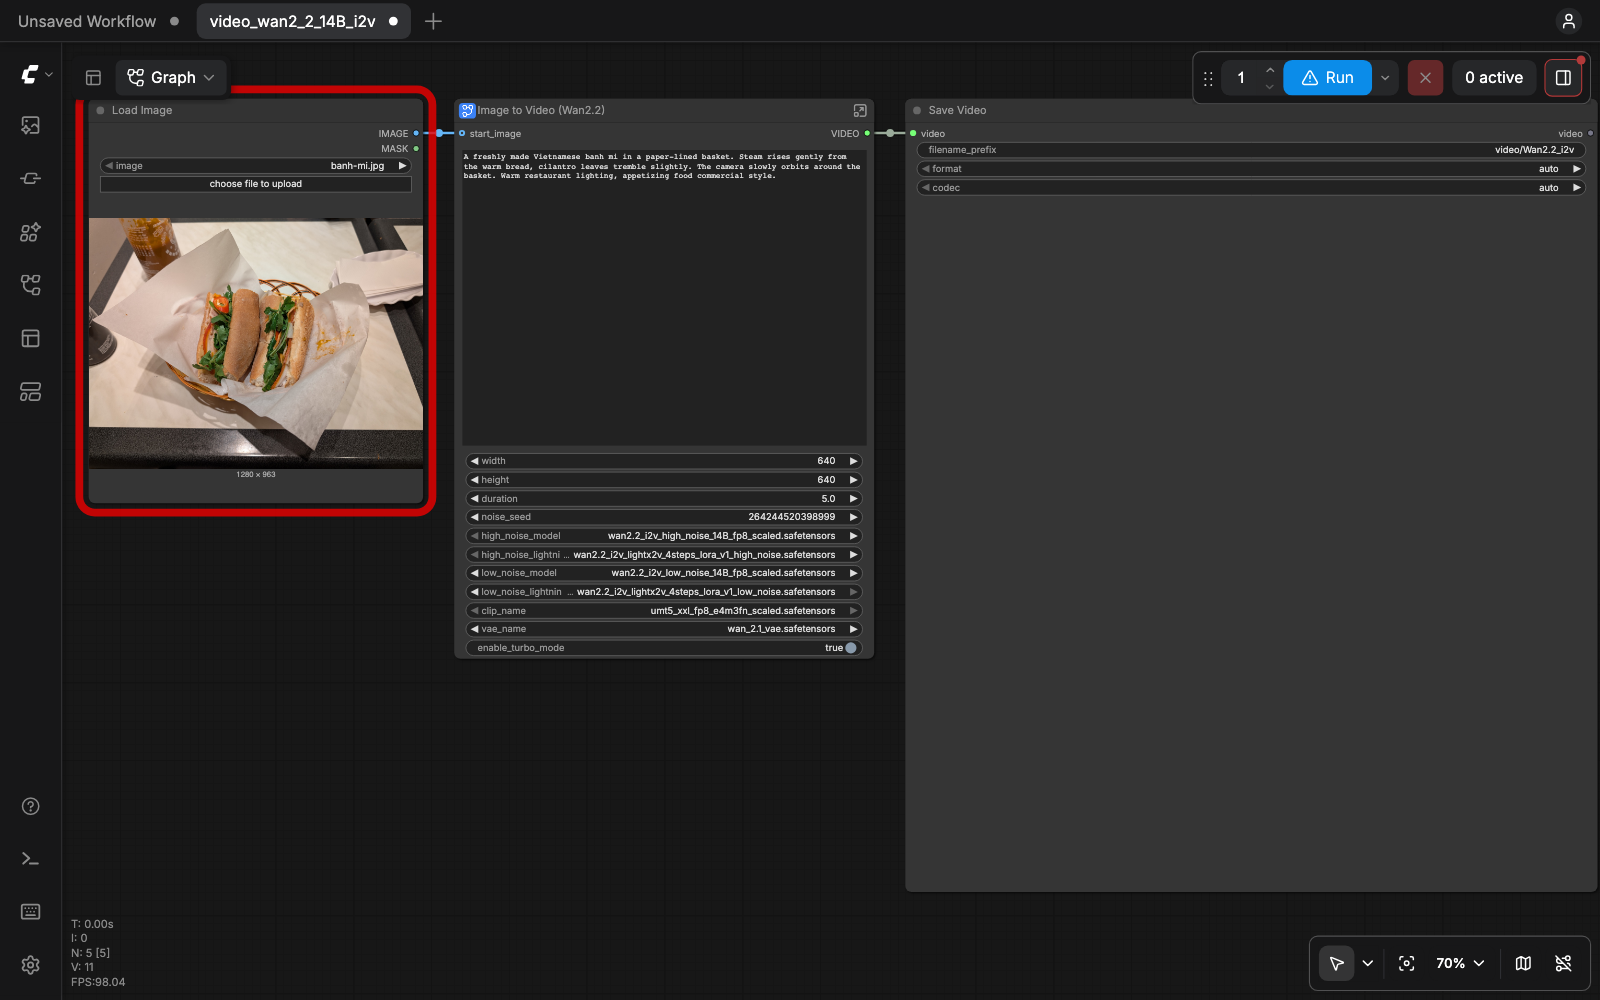The width and height of the screenshot is (1600, 1000).
Task: Open the help question mark icon
Action: (x=31, y=806)
